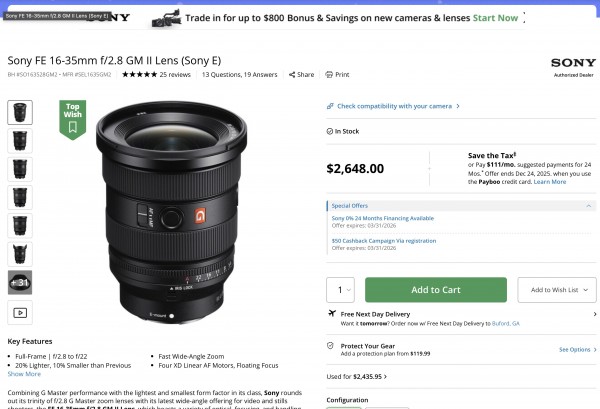Click the five-star rating
600x409 pixels.
139,74
